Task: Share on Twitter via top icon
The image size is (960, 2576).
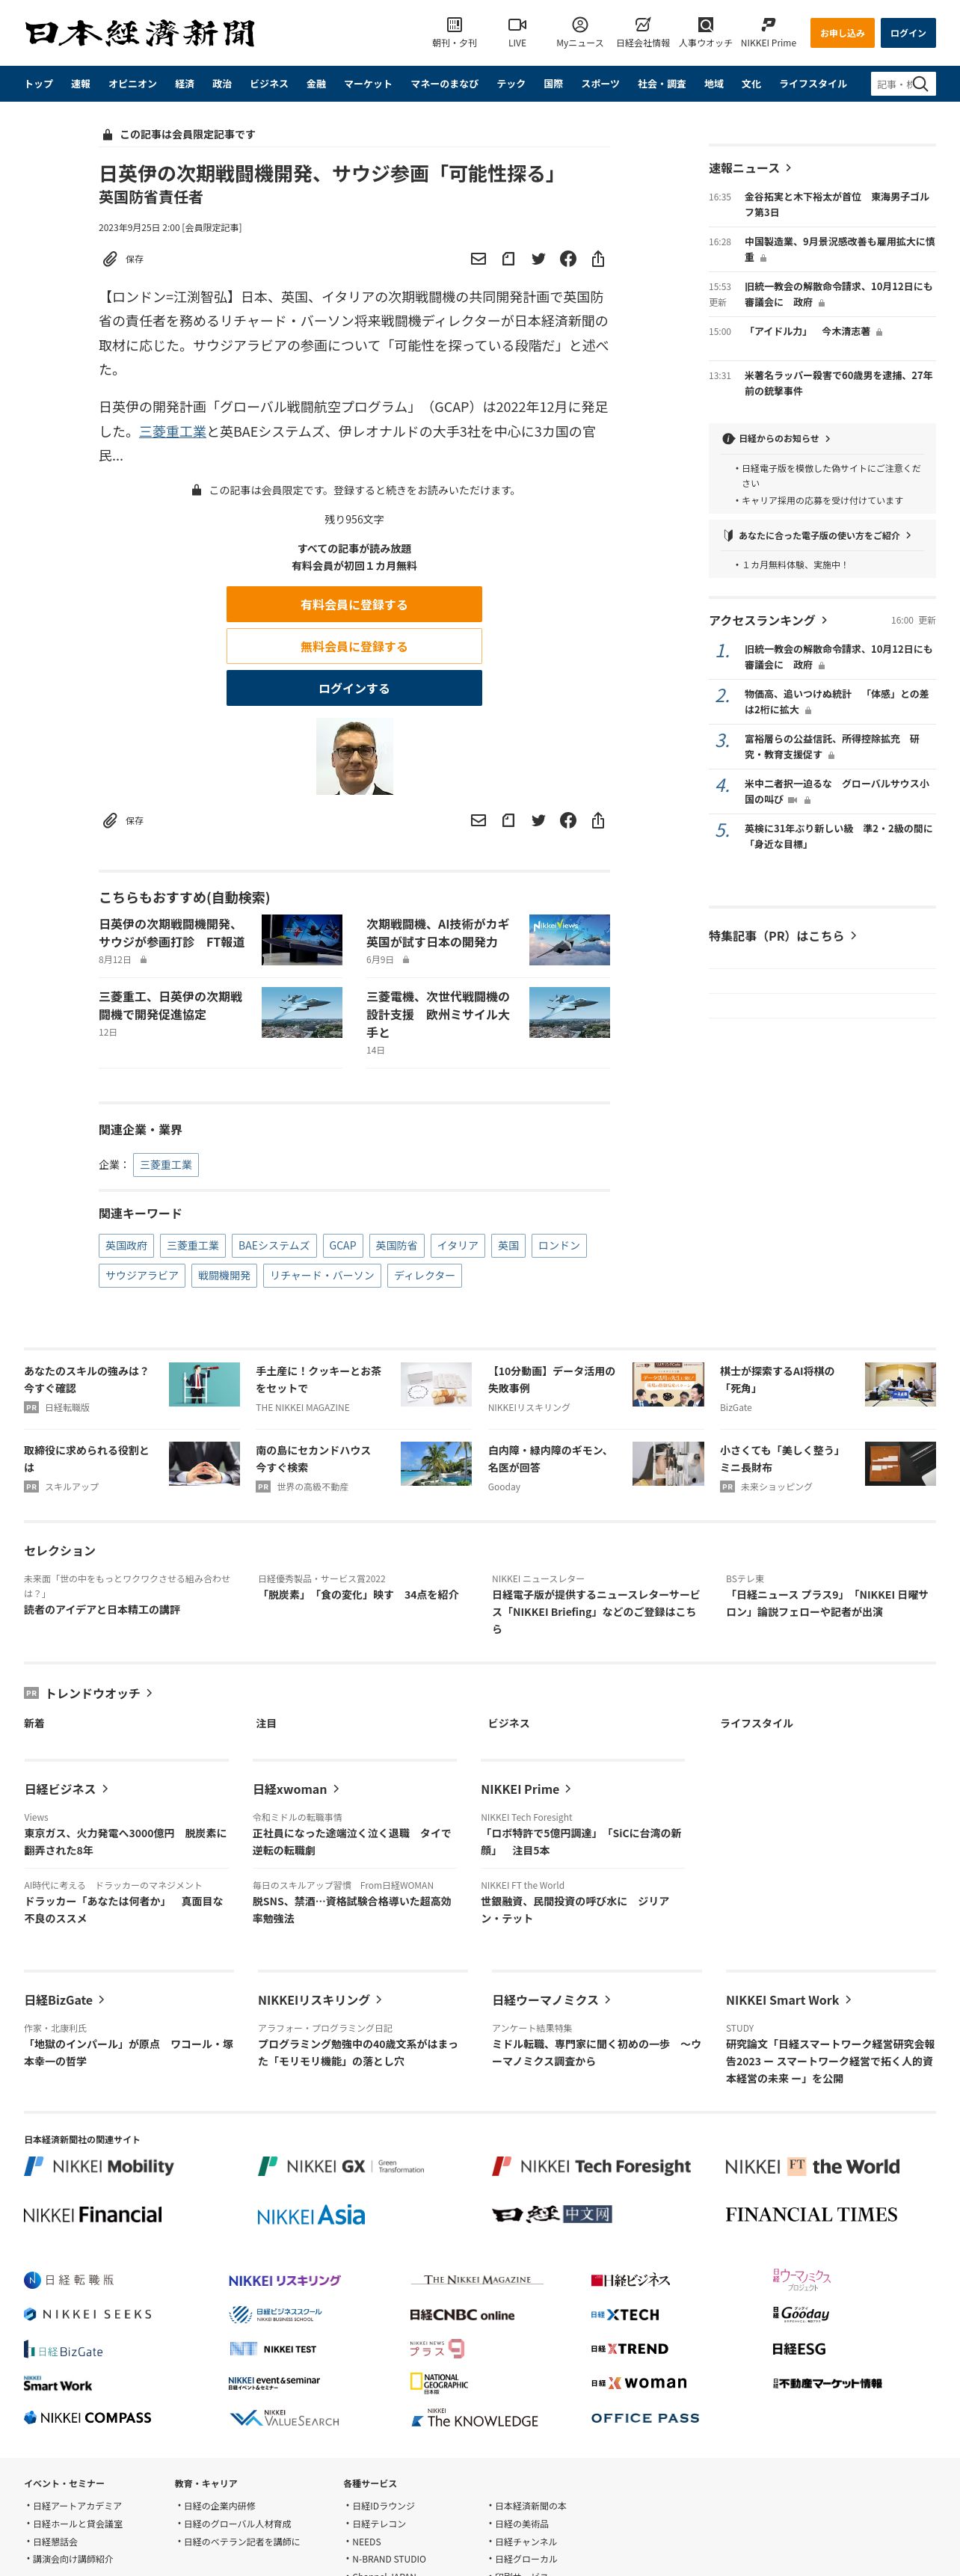Action: 538,259
